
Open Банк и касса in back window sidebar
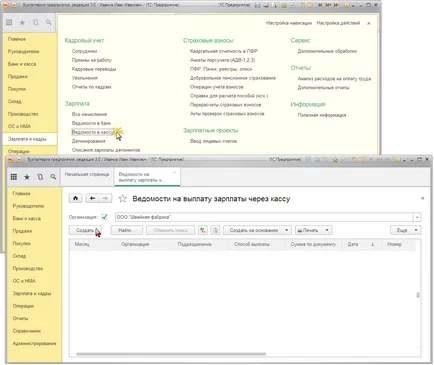click(22, 64)
